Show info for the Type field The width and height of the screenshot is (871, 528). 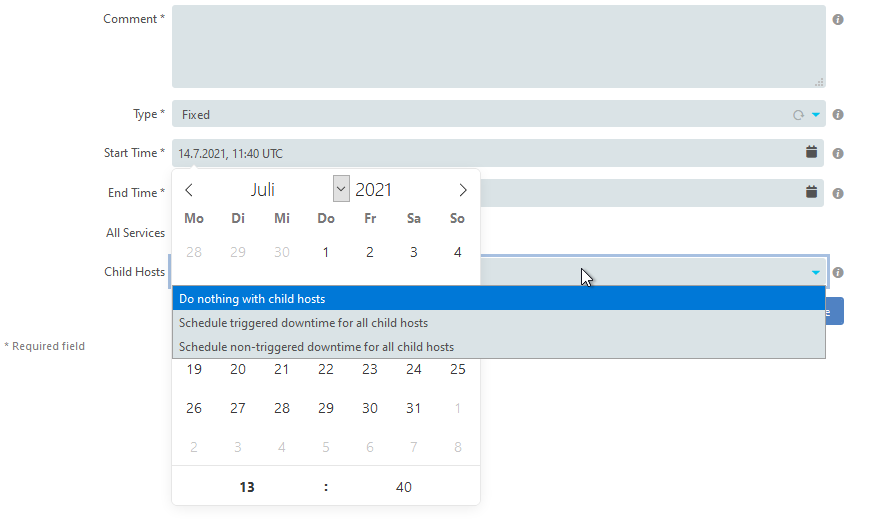(838, 114)
